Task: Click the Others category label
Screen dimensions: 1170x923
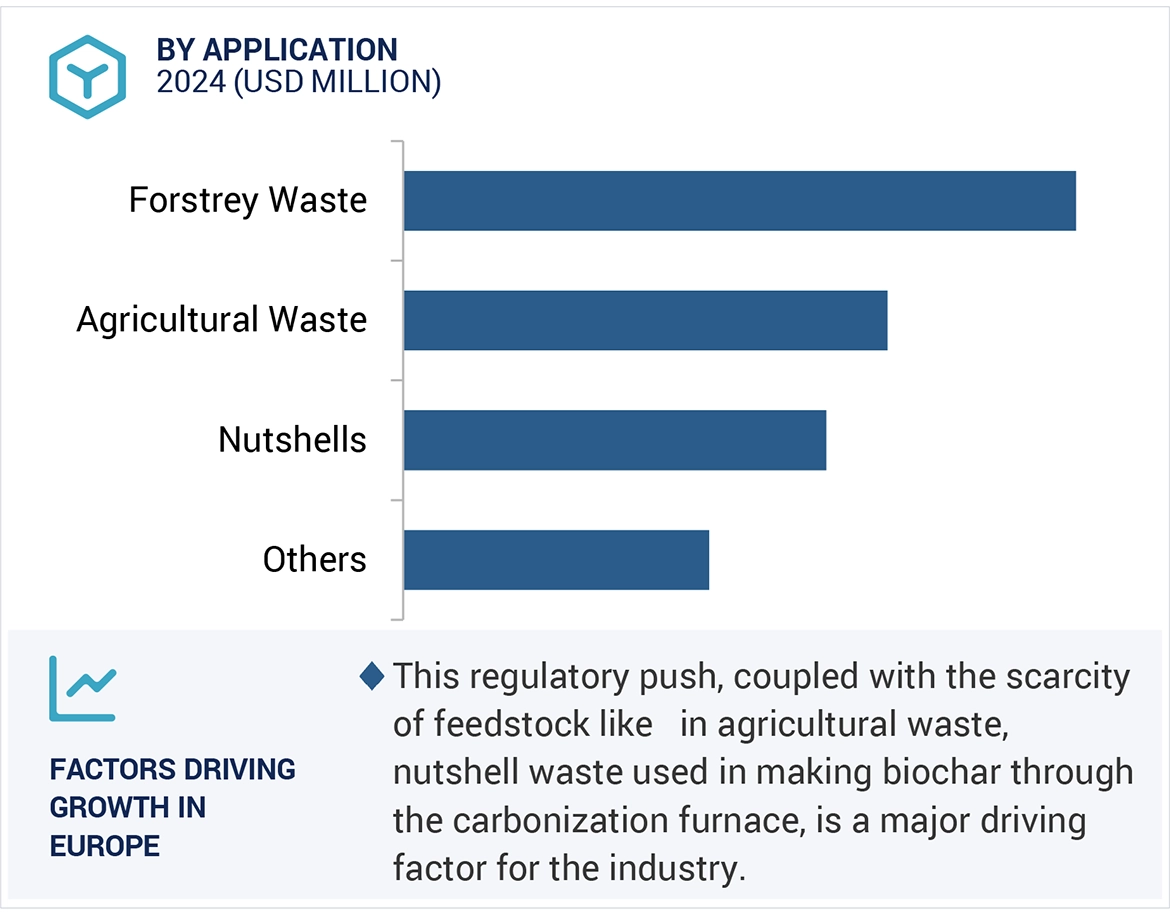Action: pyautogui.click(x=314, y=560)
